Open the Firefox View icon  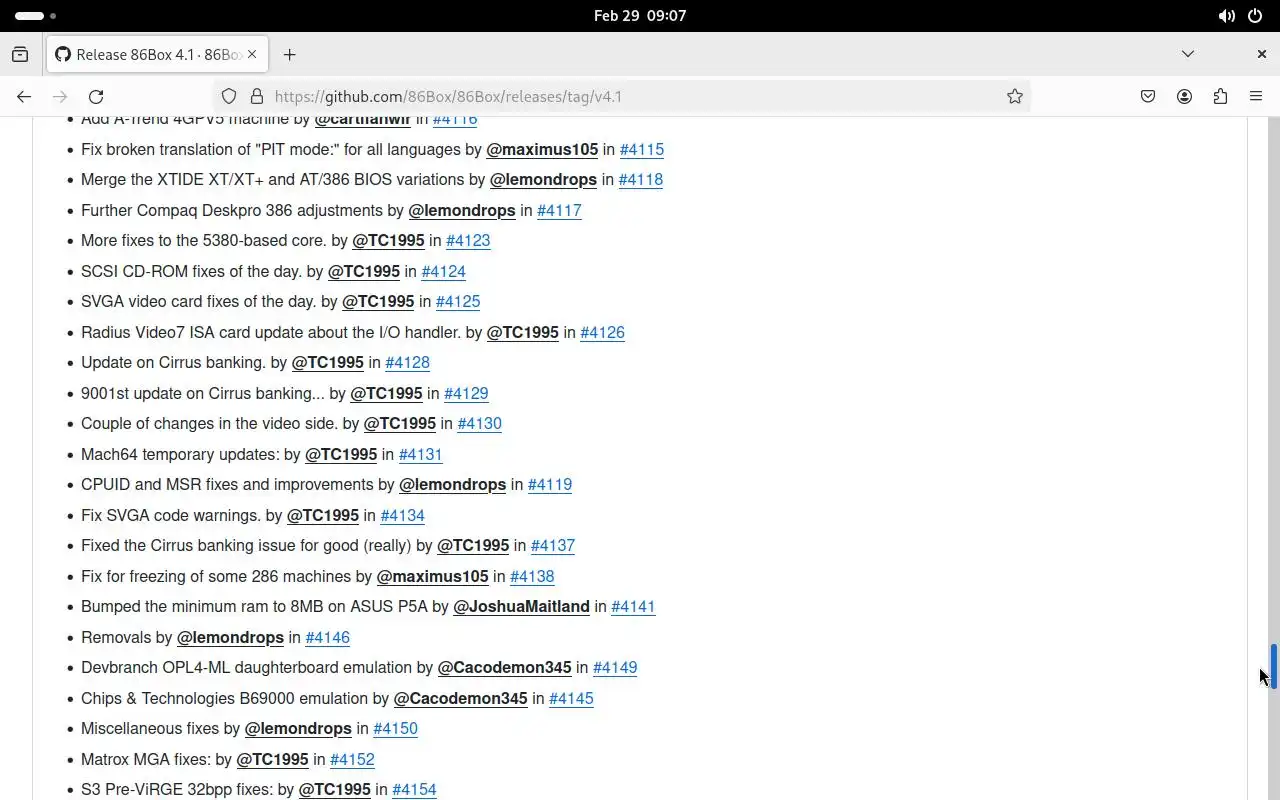coord(20,54)
